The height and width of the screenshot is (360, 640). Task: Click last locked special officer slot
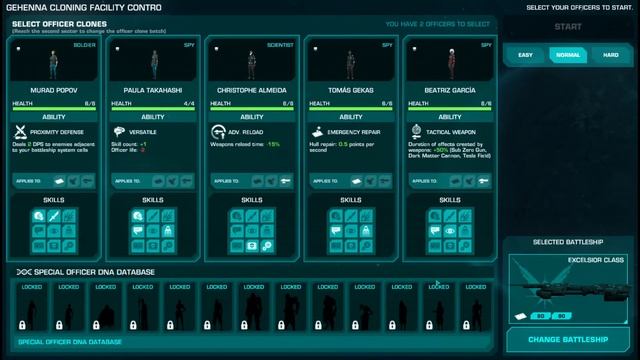(476, 307)
